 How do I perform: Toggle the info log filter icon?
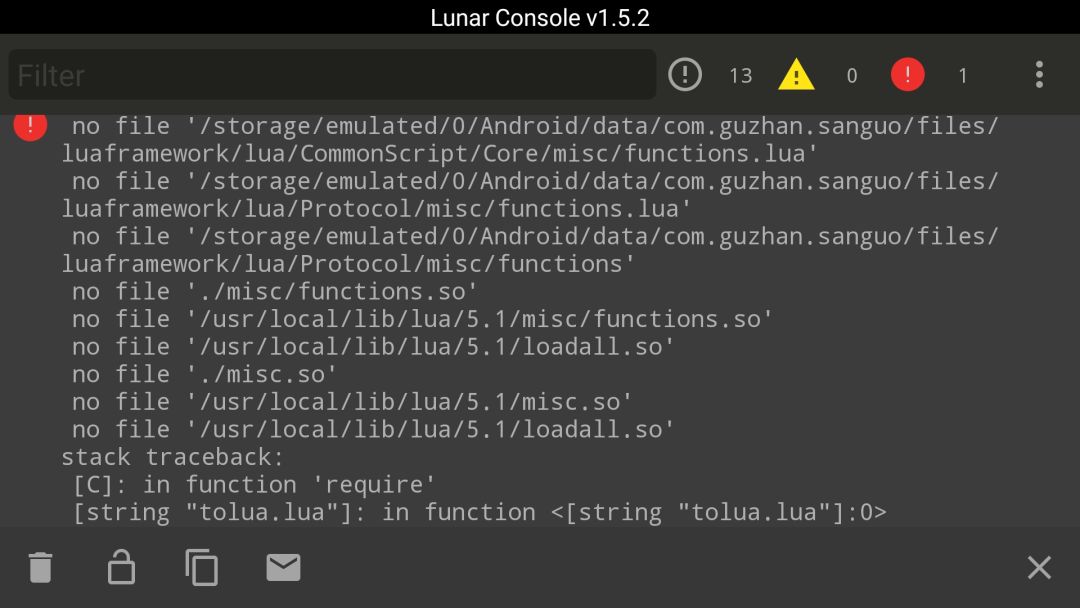pos(685,74)
